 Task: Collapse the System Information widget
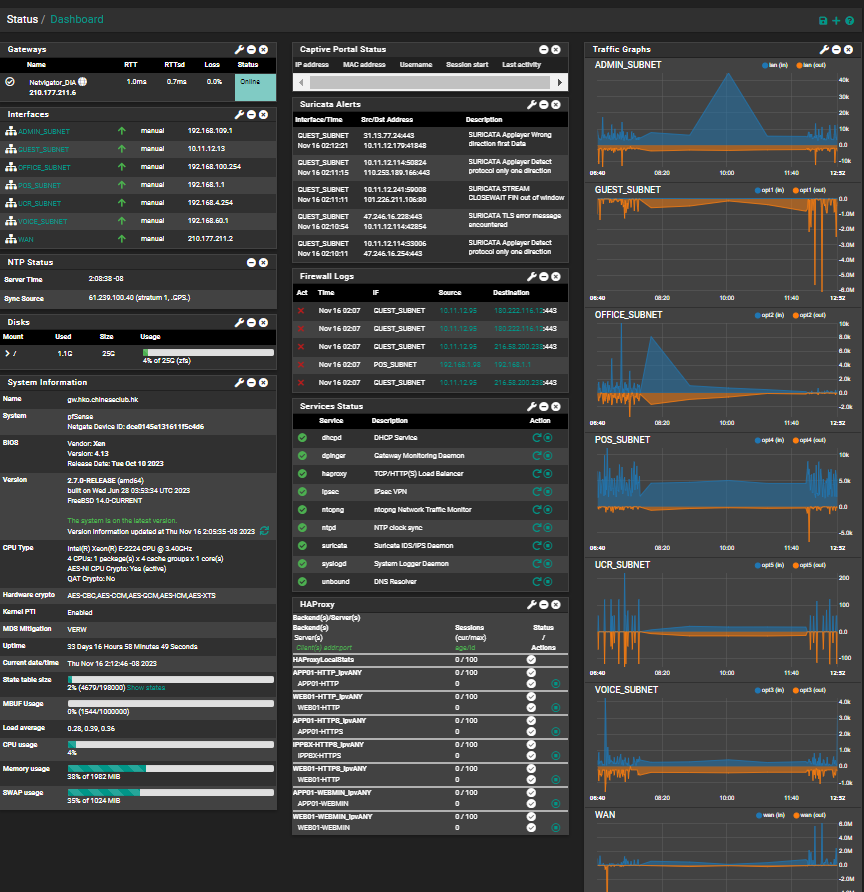tap(251, 382)
